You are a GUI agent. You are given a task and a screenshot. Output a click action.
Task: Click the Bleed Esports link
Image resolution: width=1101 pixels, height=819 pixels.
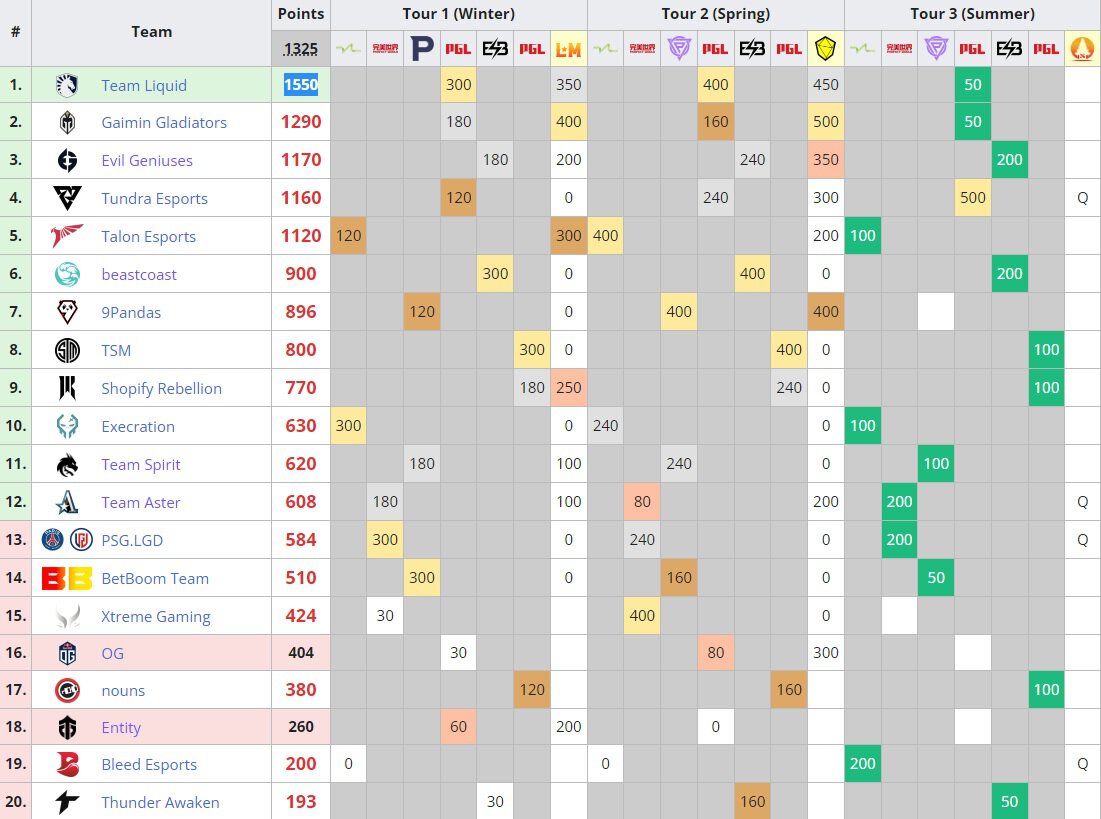click(x=149, y=764)
